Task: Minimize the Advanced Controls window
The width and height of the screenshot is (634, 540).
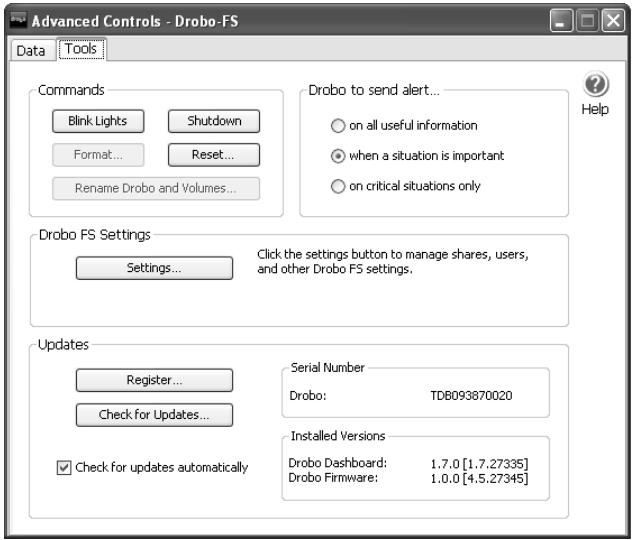Action: [x=561, y=20]
